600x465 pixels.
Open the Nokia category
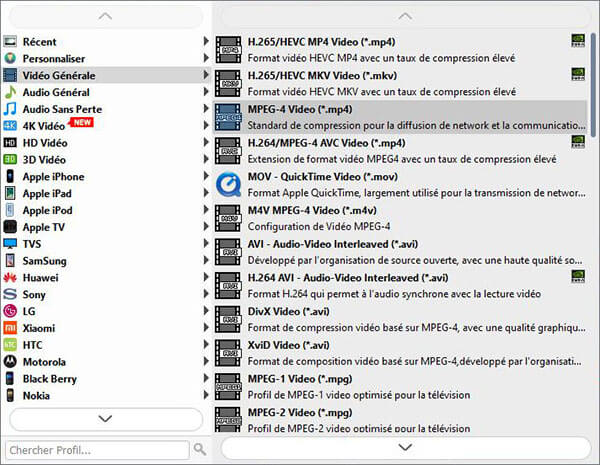pyautogui.click(x=106, y=395)
